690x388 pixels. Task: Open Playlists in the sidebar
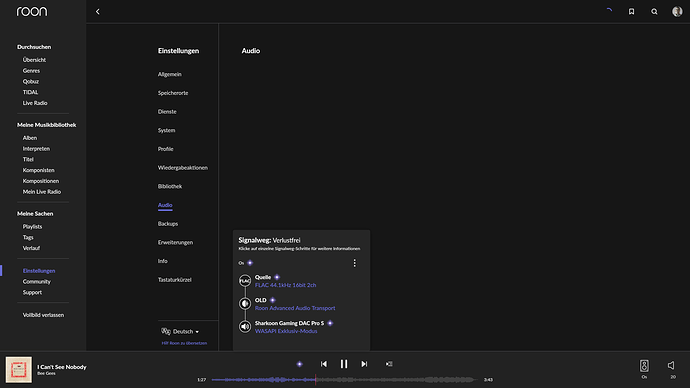33,227
